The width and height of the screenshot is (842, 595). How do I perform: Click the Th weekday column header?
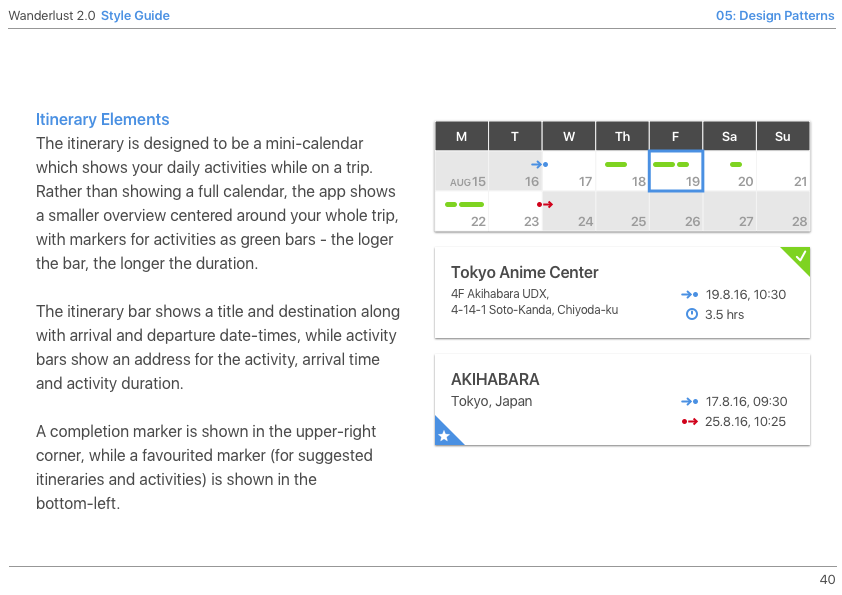622,136
